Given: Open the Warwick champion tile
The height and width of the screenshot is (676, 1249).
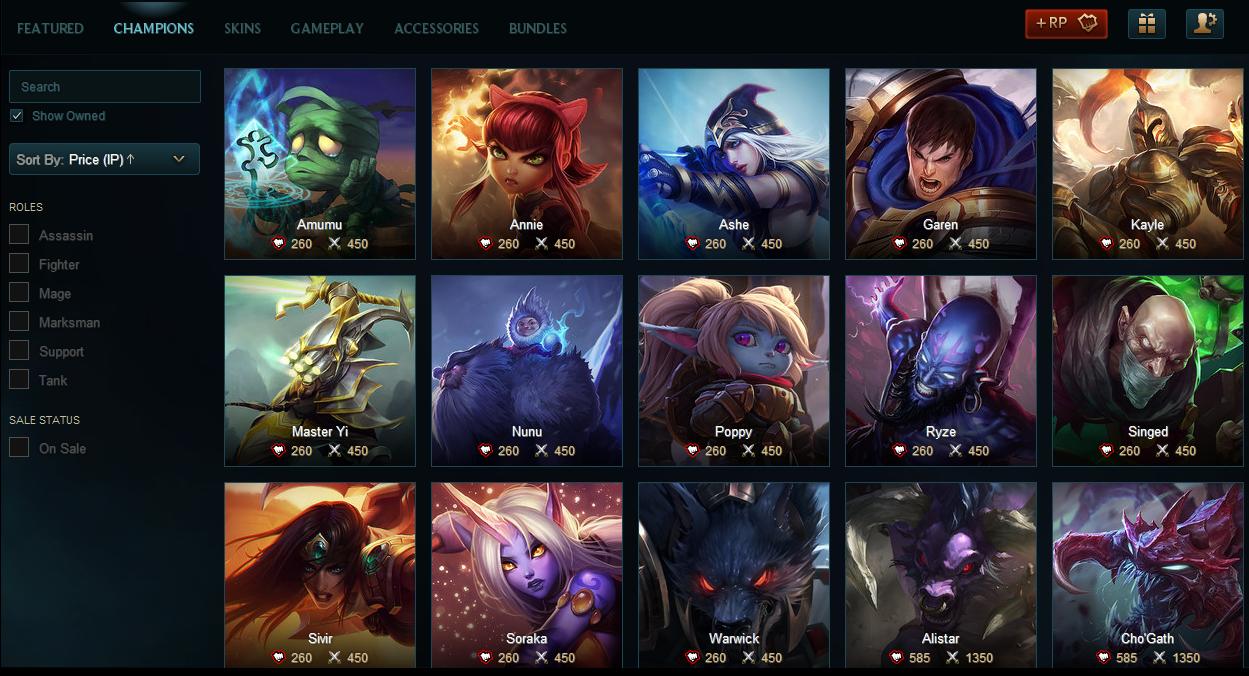Looking at the screenshot, I should 734,575.
